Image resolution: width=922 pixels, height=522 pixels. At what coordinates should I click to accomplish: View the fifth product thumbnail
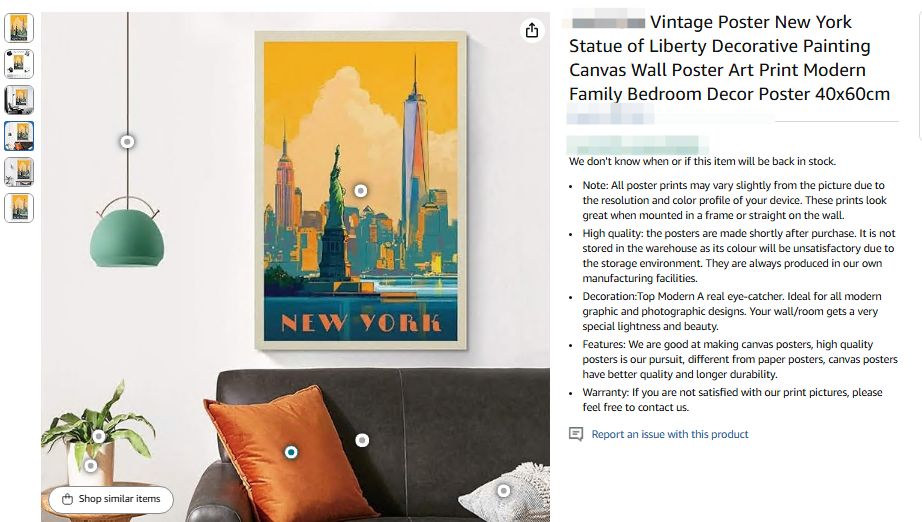[19, 172]
